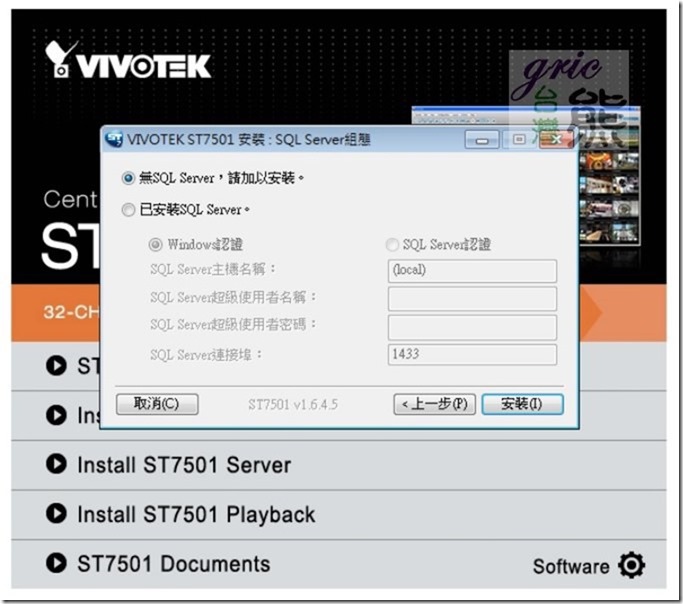Image resolution: width=683 pixels, height=604 pixels.
Task: Click the ST installer icon in title bar
Action: (114, 139)
